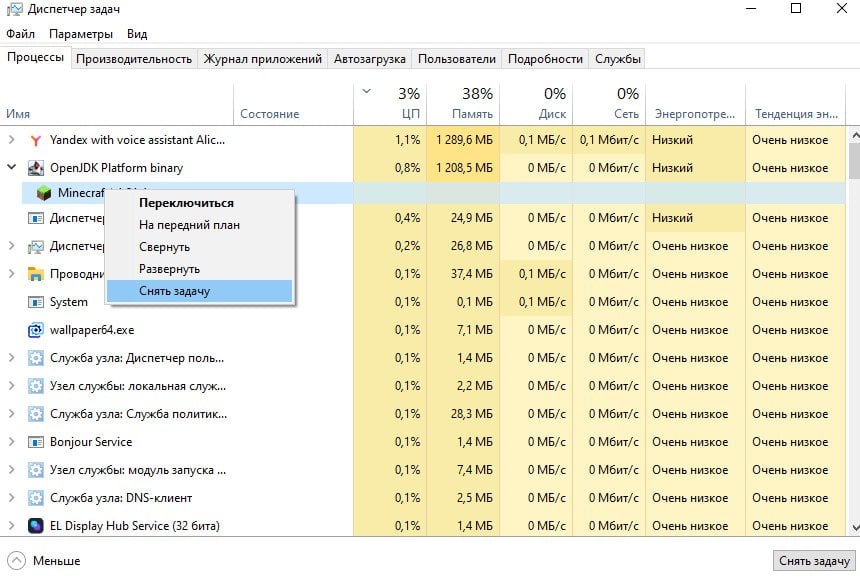
Task: Open the Службы tab
Action: pos(618,59)
